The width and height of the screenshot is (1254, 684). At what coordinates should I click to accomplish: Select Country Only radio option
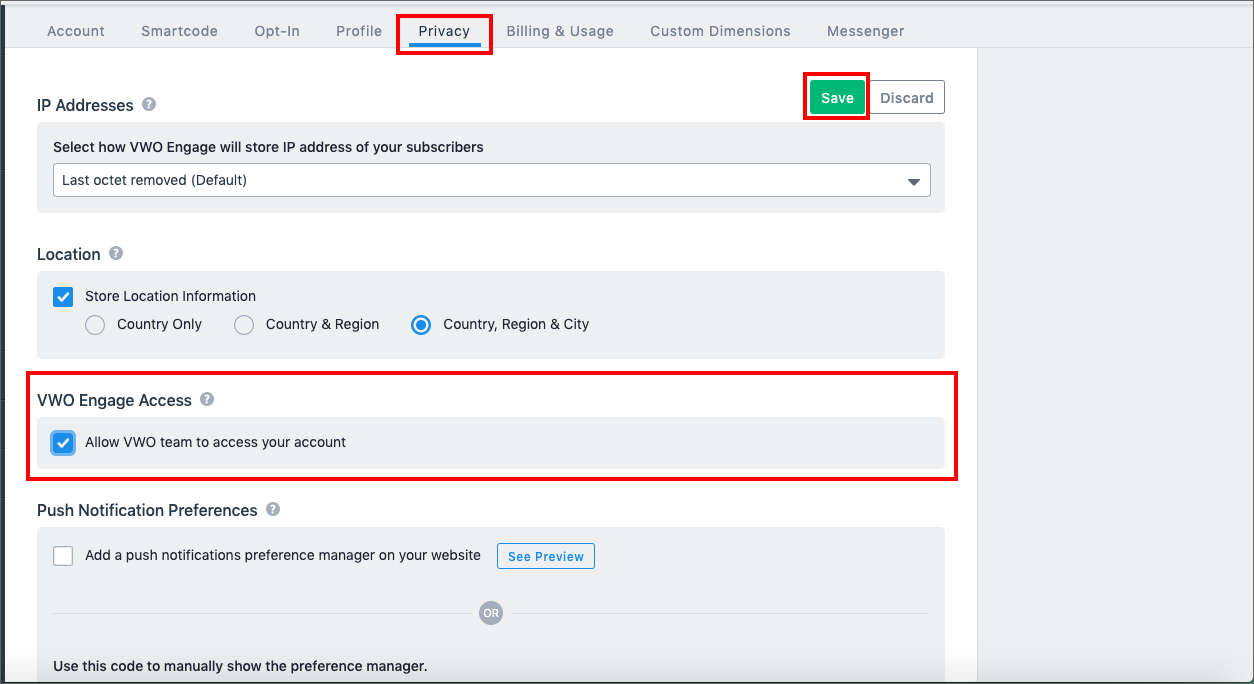point(95,325)
